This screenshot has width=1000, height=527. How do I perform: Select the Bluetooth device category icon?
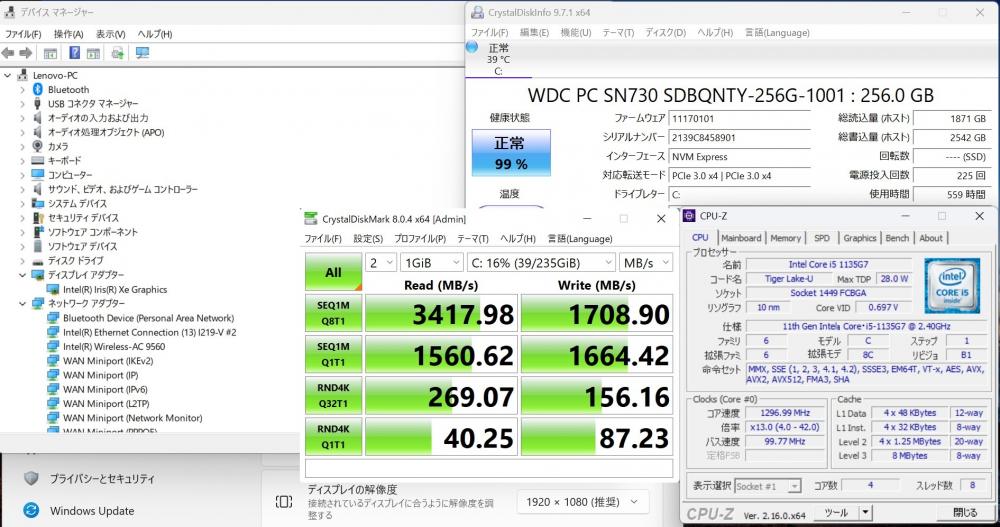(x=38, y=89)
